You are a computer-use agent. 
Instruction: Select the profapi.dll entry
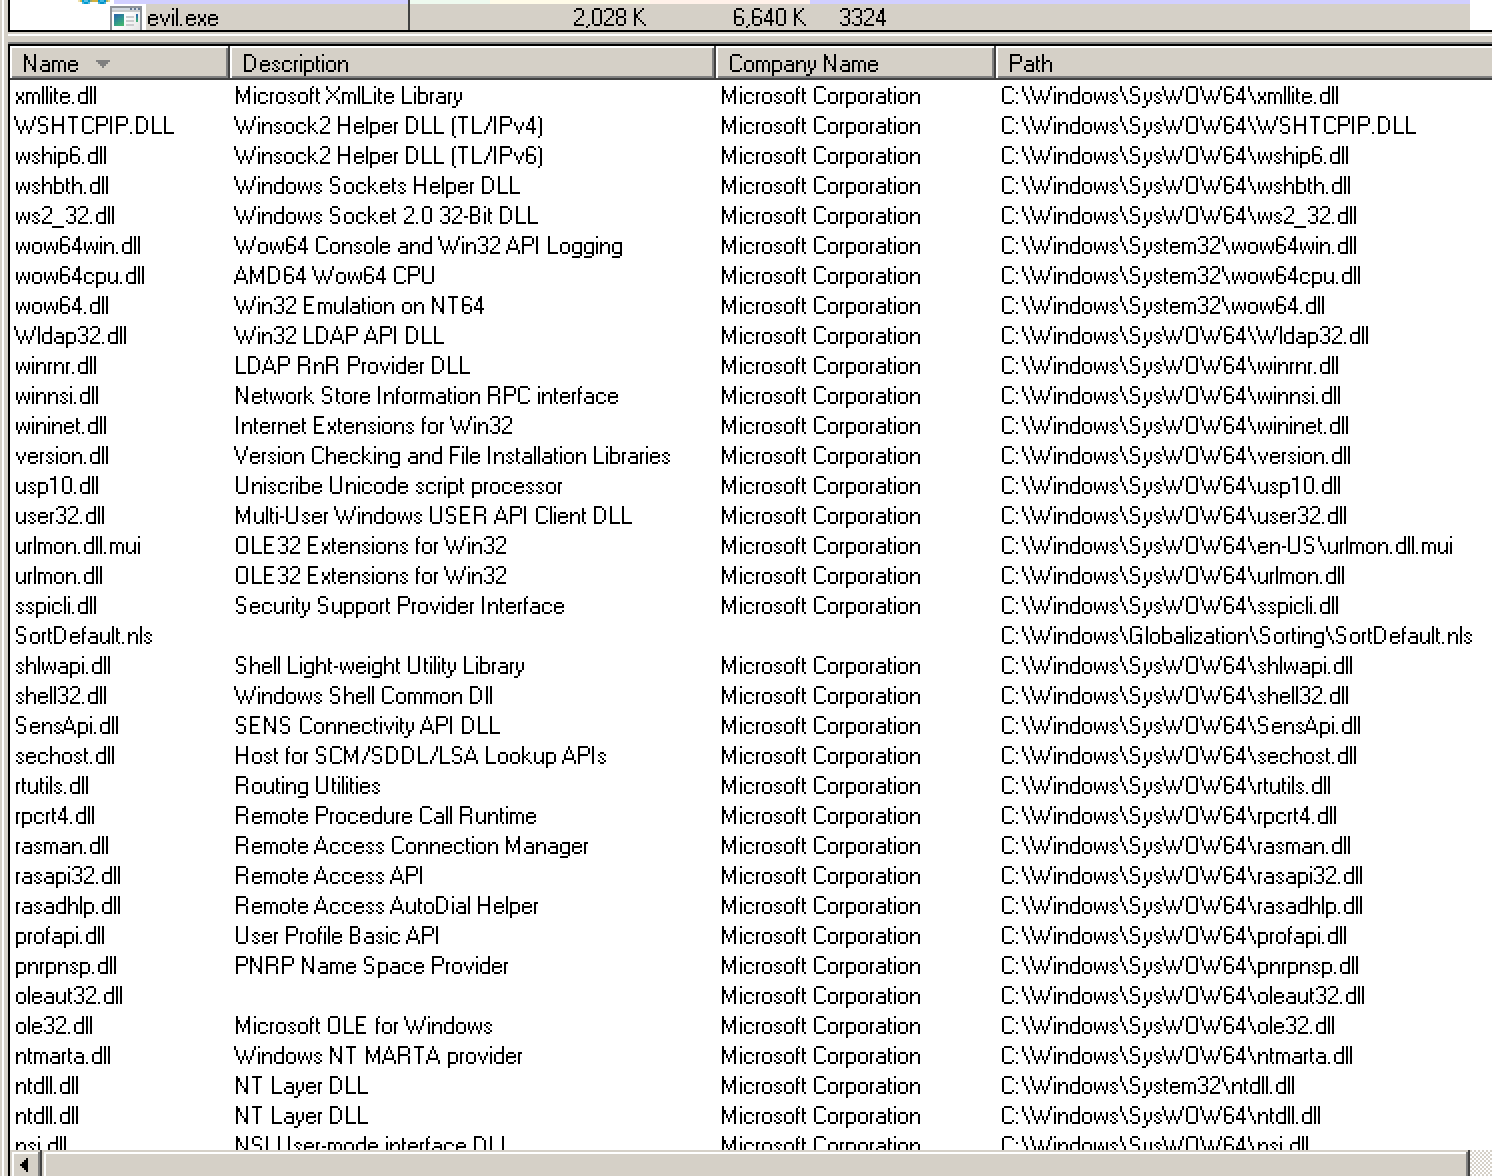coord(60,936)
